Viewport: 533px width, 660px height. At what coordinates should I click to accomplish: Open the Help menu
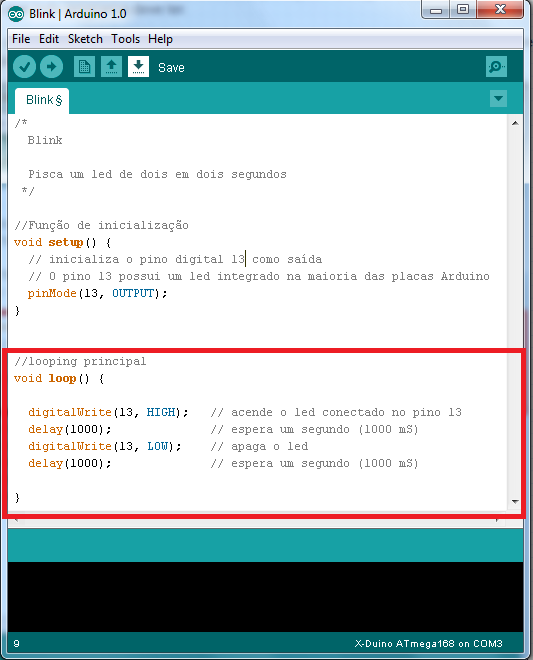pos(160,39)
